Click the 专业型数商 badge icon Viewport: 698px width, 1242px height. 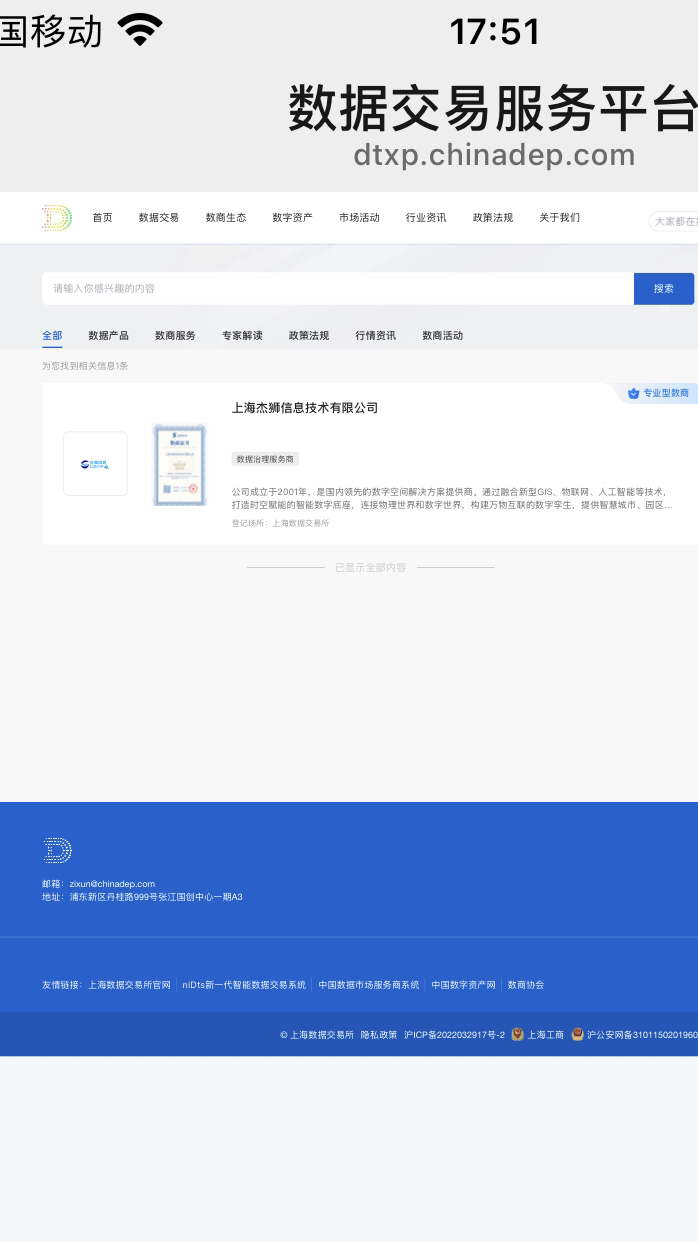click(633, 393)
